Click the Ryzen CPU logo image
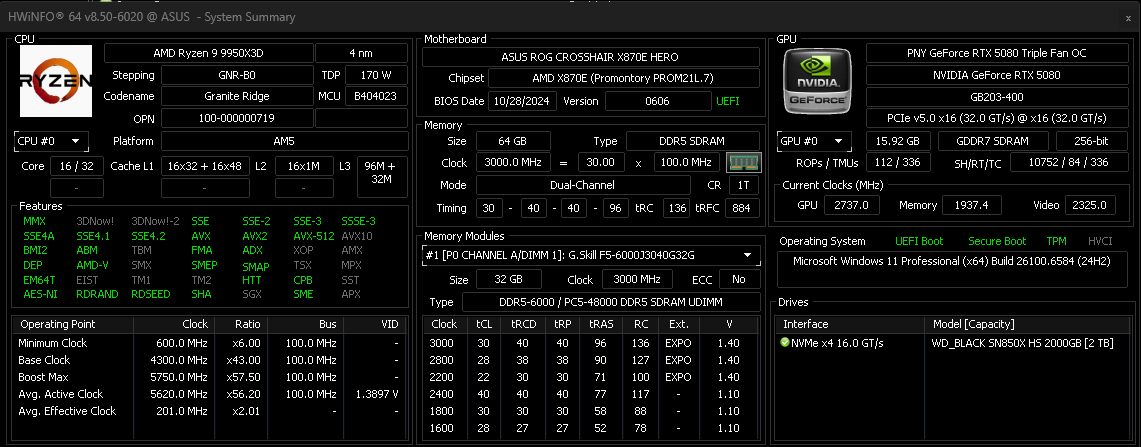This screenshot has height=447, width=1141. [x=56, y=81]
